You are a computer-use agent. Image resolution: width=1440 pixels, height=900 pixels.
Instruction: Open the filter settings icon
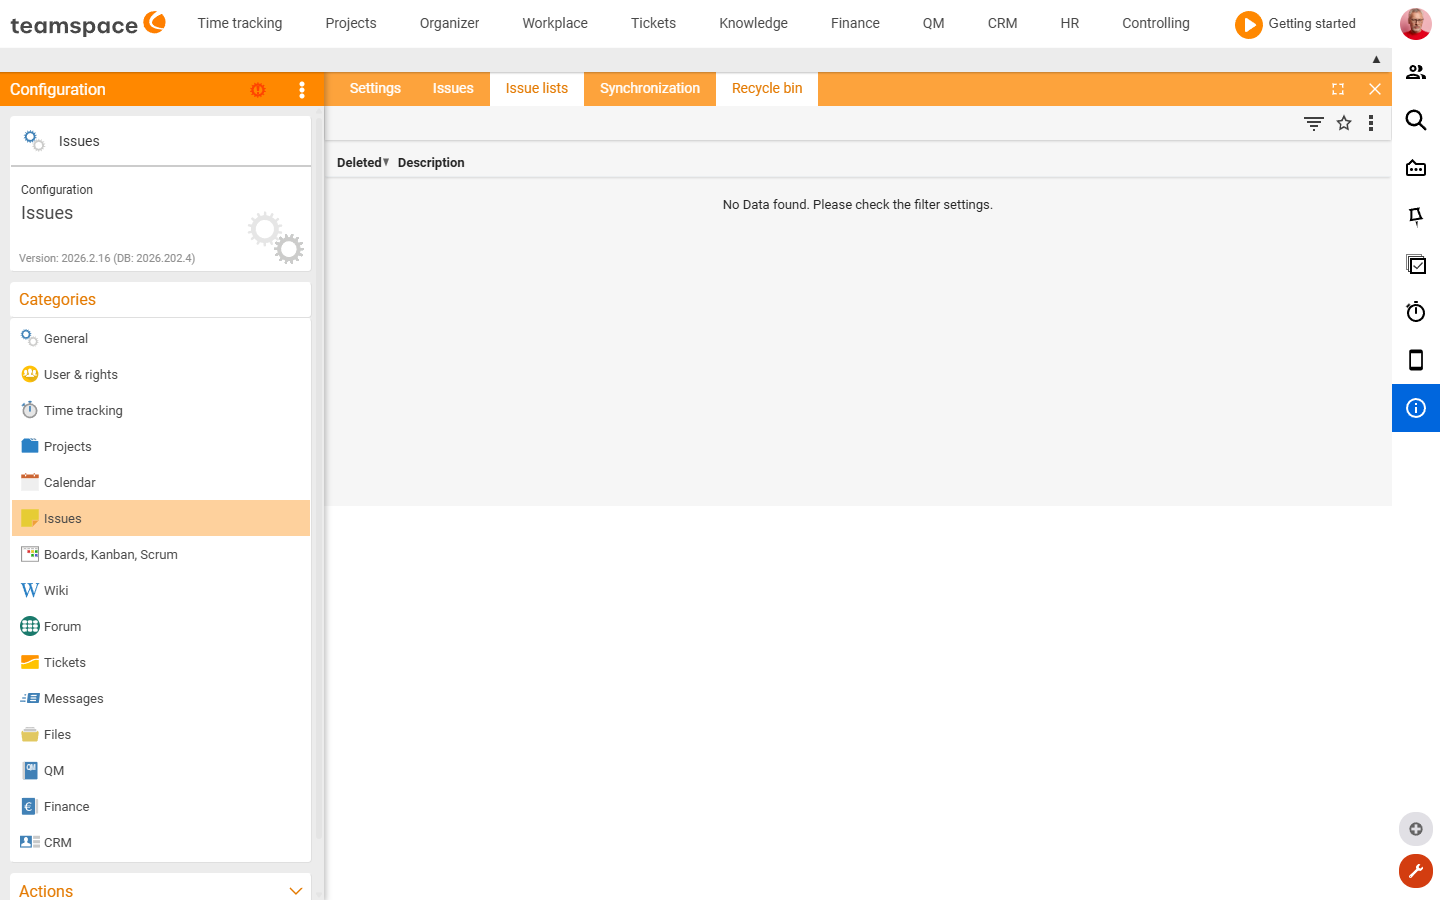tap(1314, 123)
